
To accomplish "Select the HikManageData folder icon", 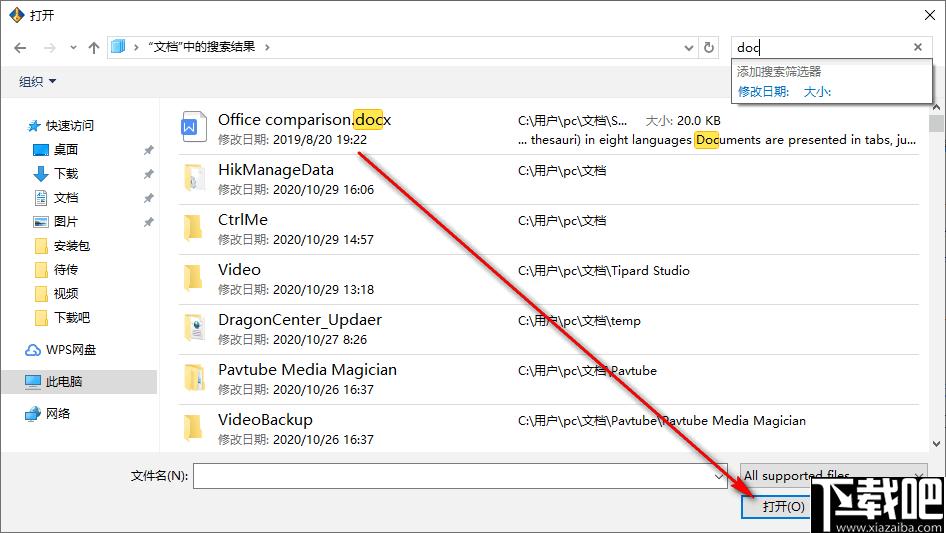I will tap(194, 177).
